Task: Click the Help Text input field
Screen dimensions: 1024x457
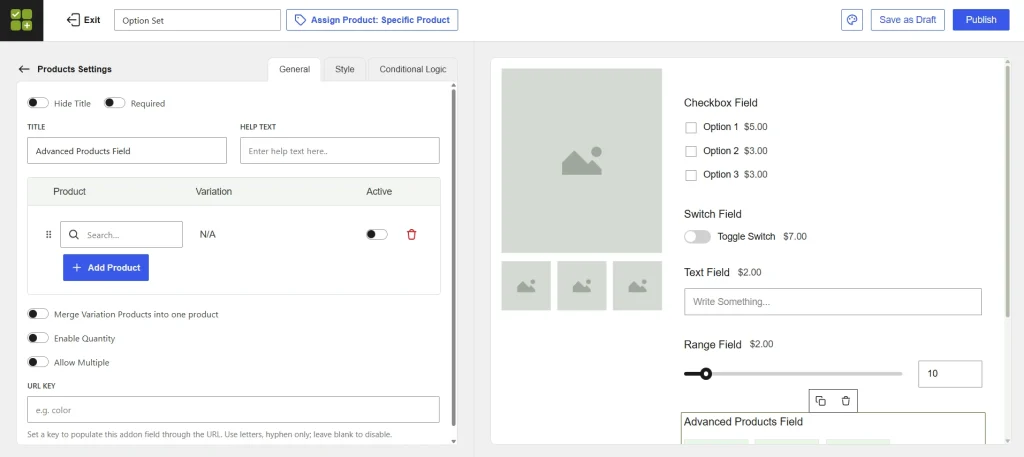Action: tap(340, 151)
